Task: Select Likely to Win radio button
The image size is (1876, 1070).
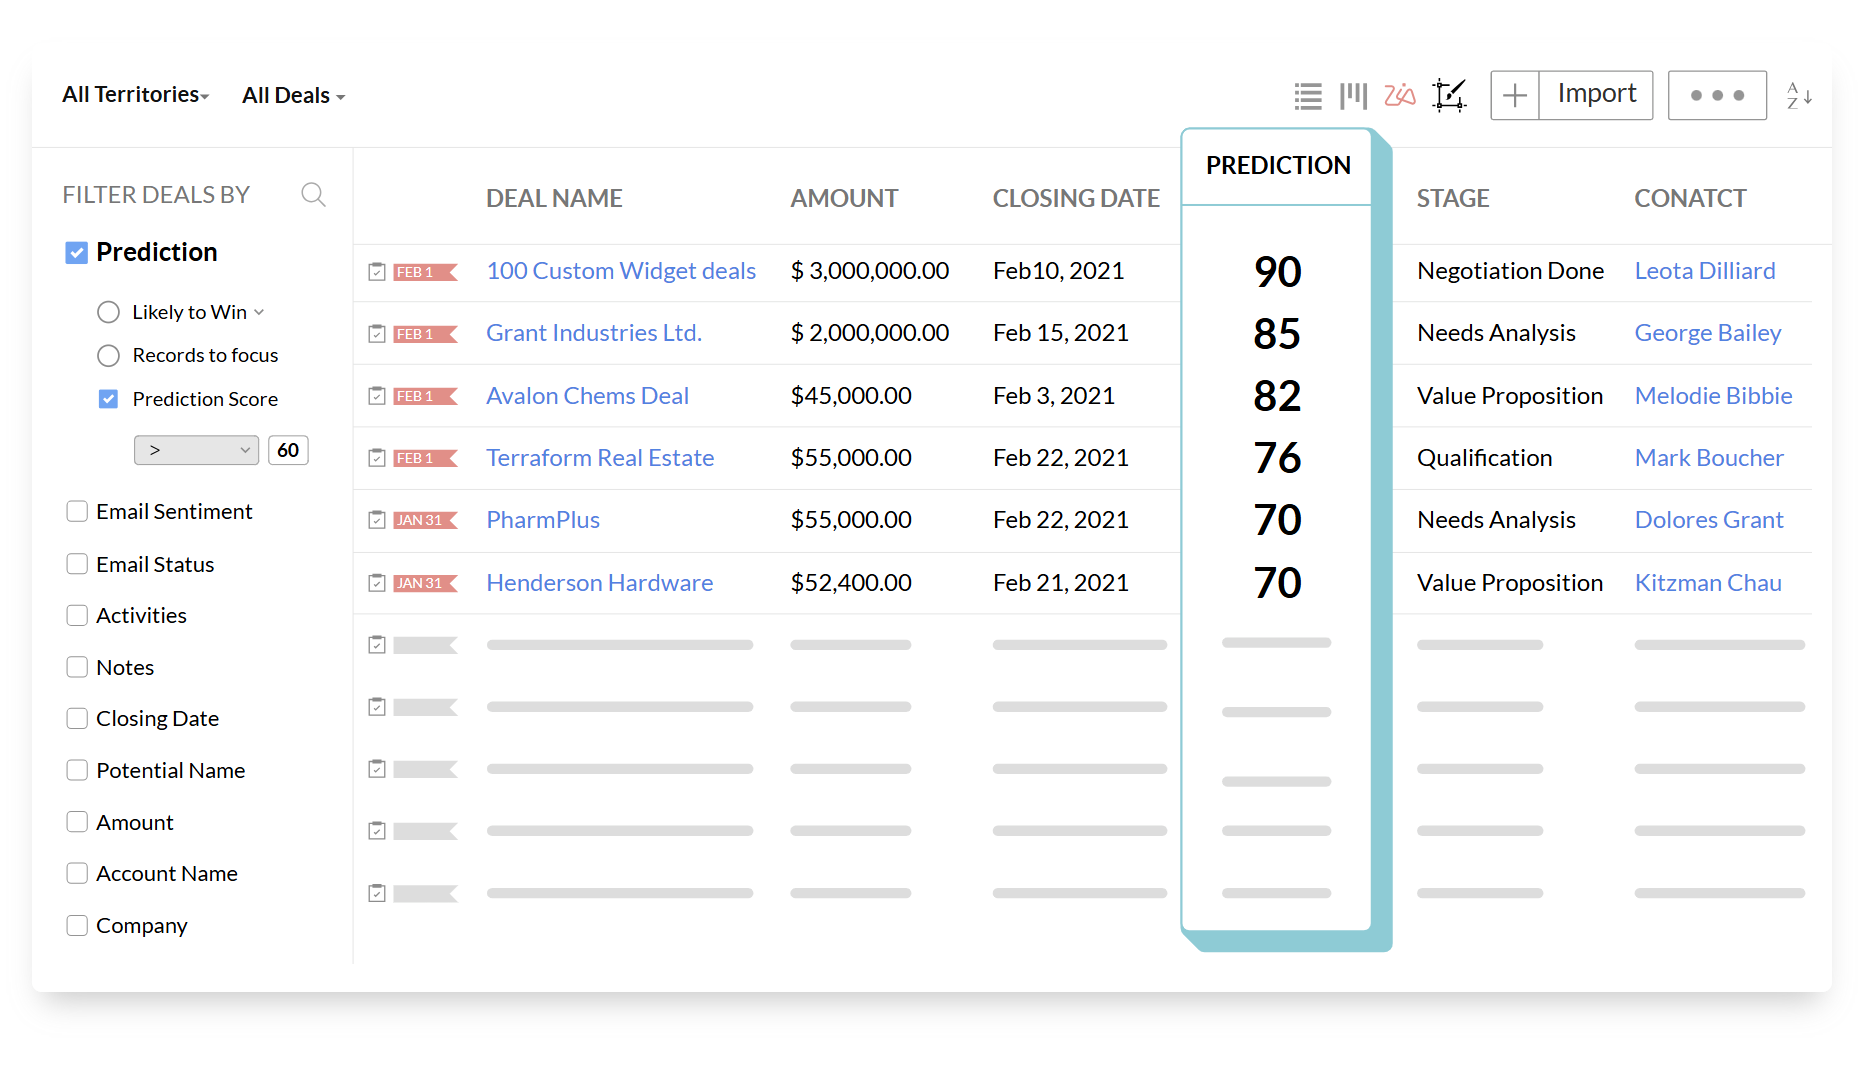Action: click(x=109, y=312)
